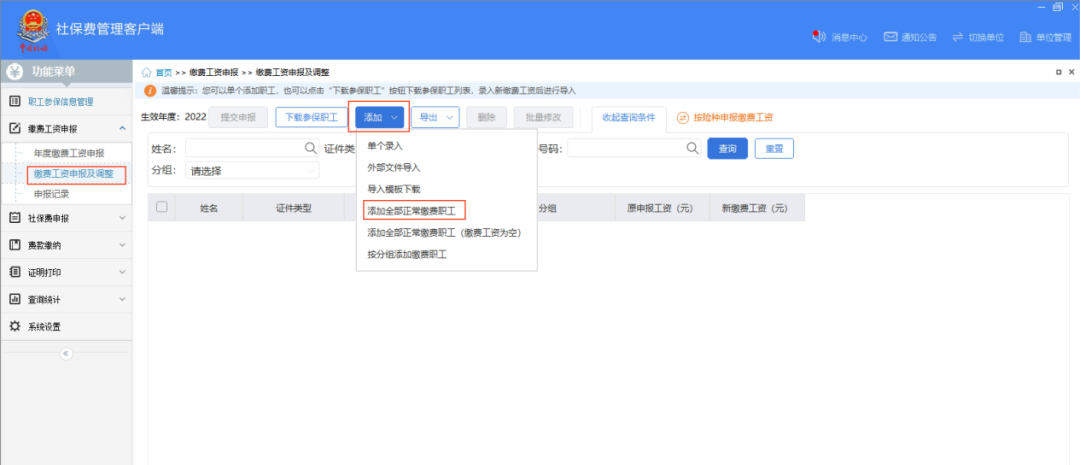This screenshot has width=1081, height=465.
Task: Select 单个录入 from the menu
Action: click(x=385, y=146)
